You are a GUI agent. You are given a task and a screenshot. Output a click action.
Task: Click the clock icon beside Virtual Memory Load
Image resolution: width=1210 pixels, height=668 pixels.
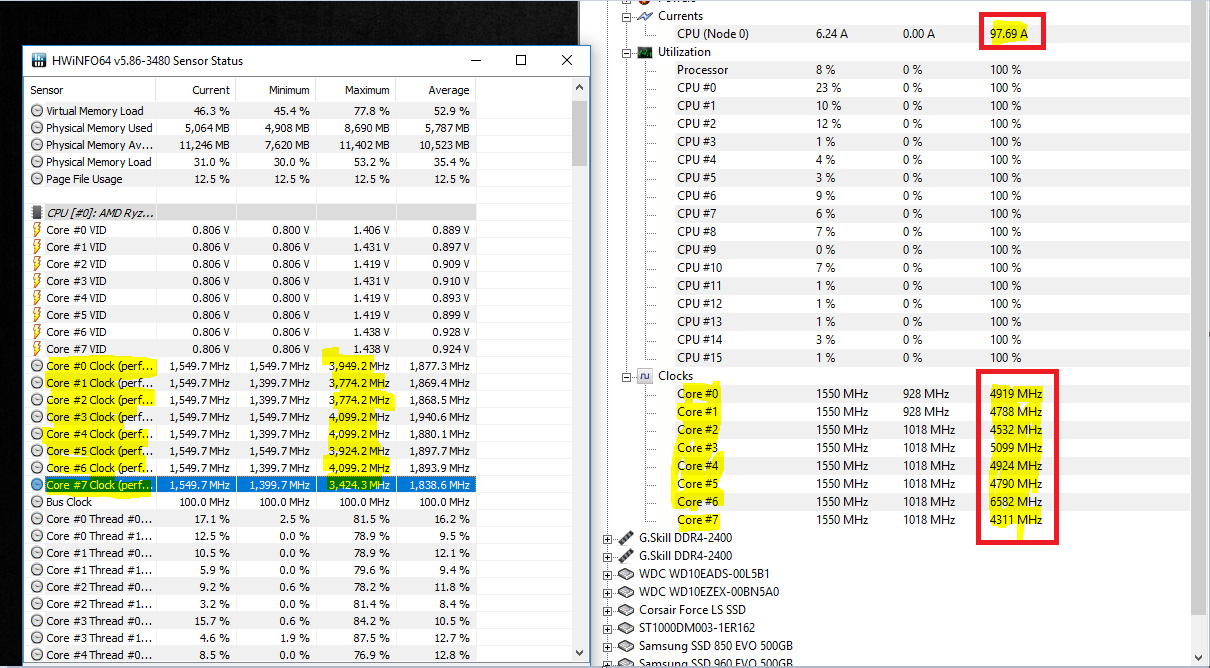[x=37, y=111]
